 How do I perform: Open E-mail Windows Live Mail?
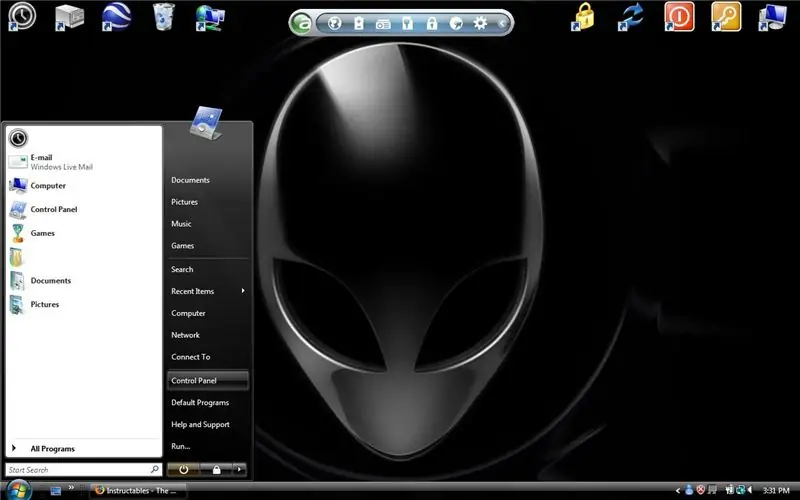[x=84, y=162]
